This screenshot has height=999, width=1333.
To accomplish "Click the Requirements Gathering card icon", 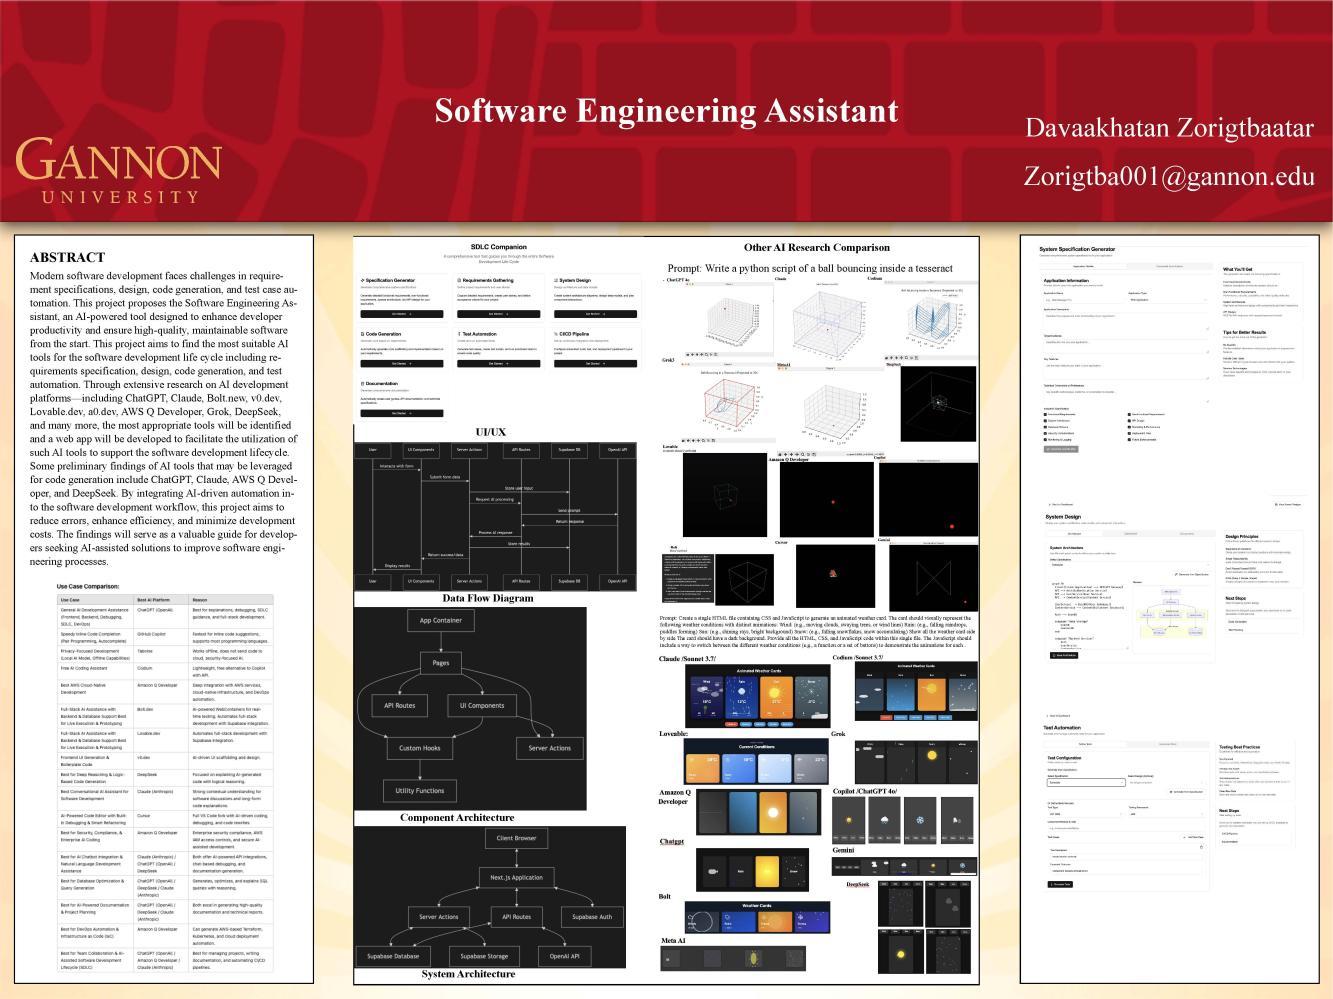I will (459, 280).
